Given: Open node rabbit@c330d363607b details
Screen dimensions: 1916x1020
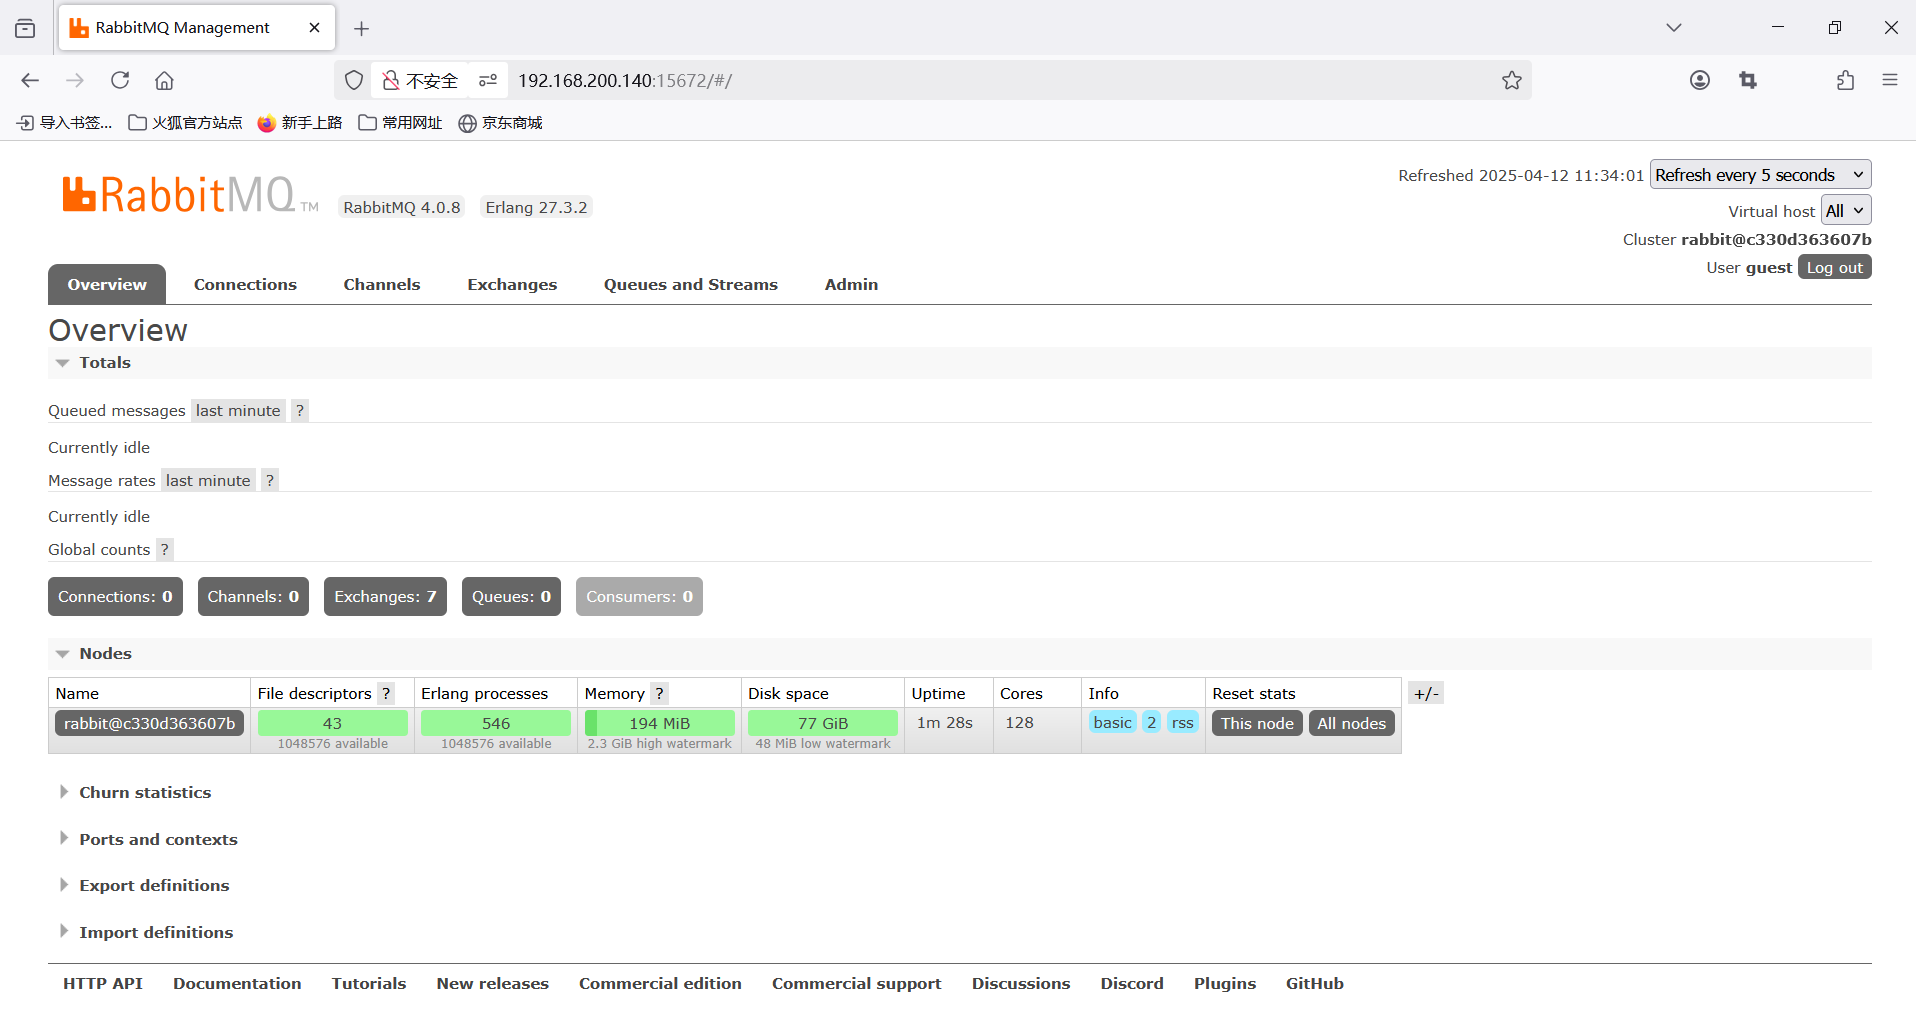Looking at the screenshot, I should pyautogui.click(x=149, y=723).
